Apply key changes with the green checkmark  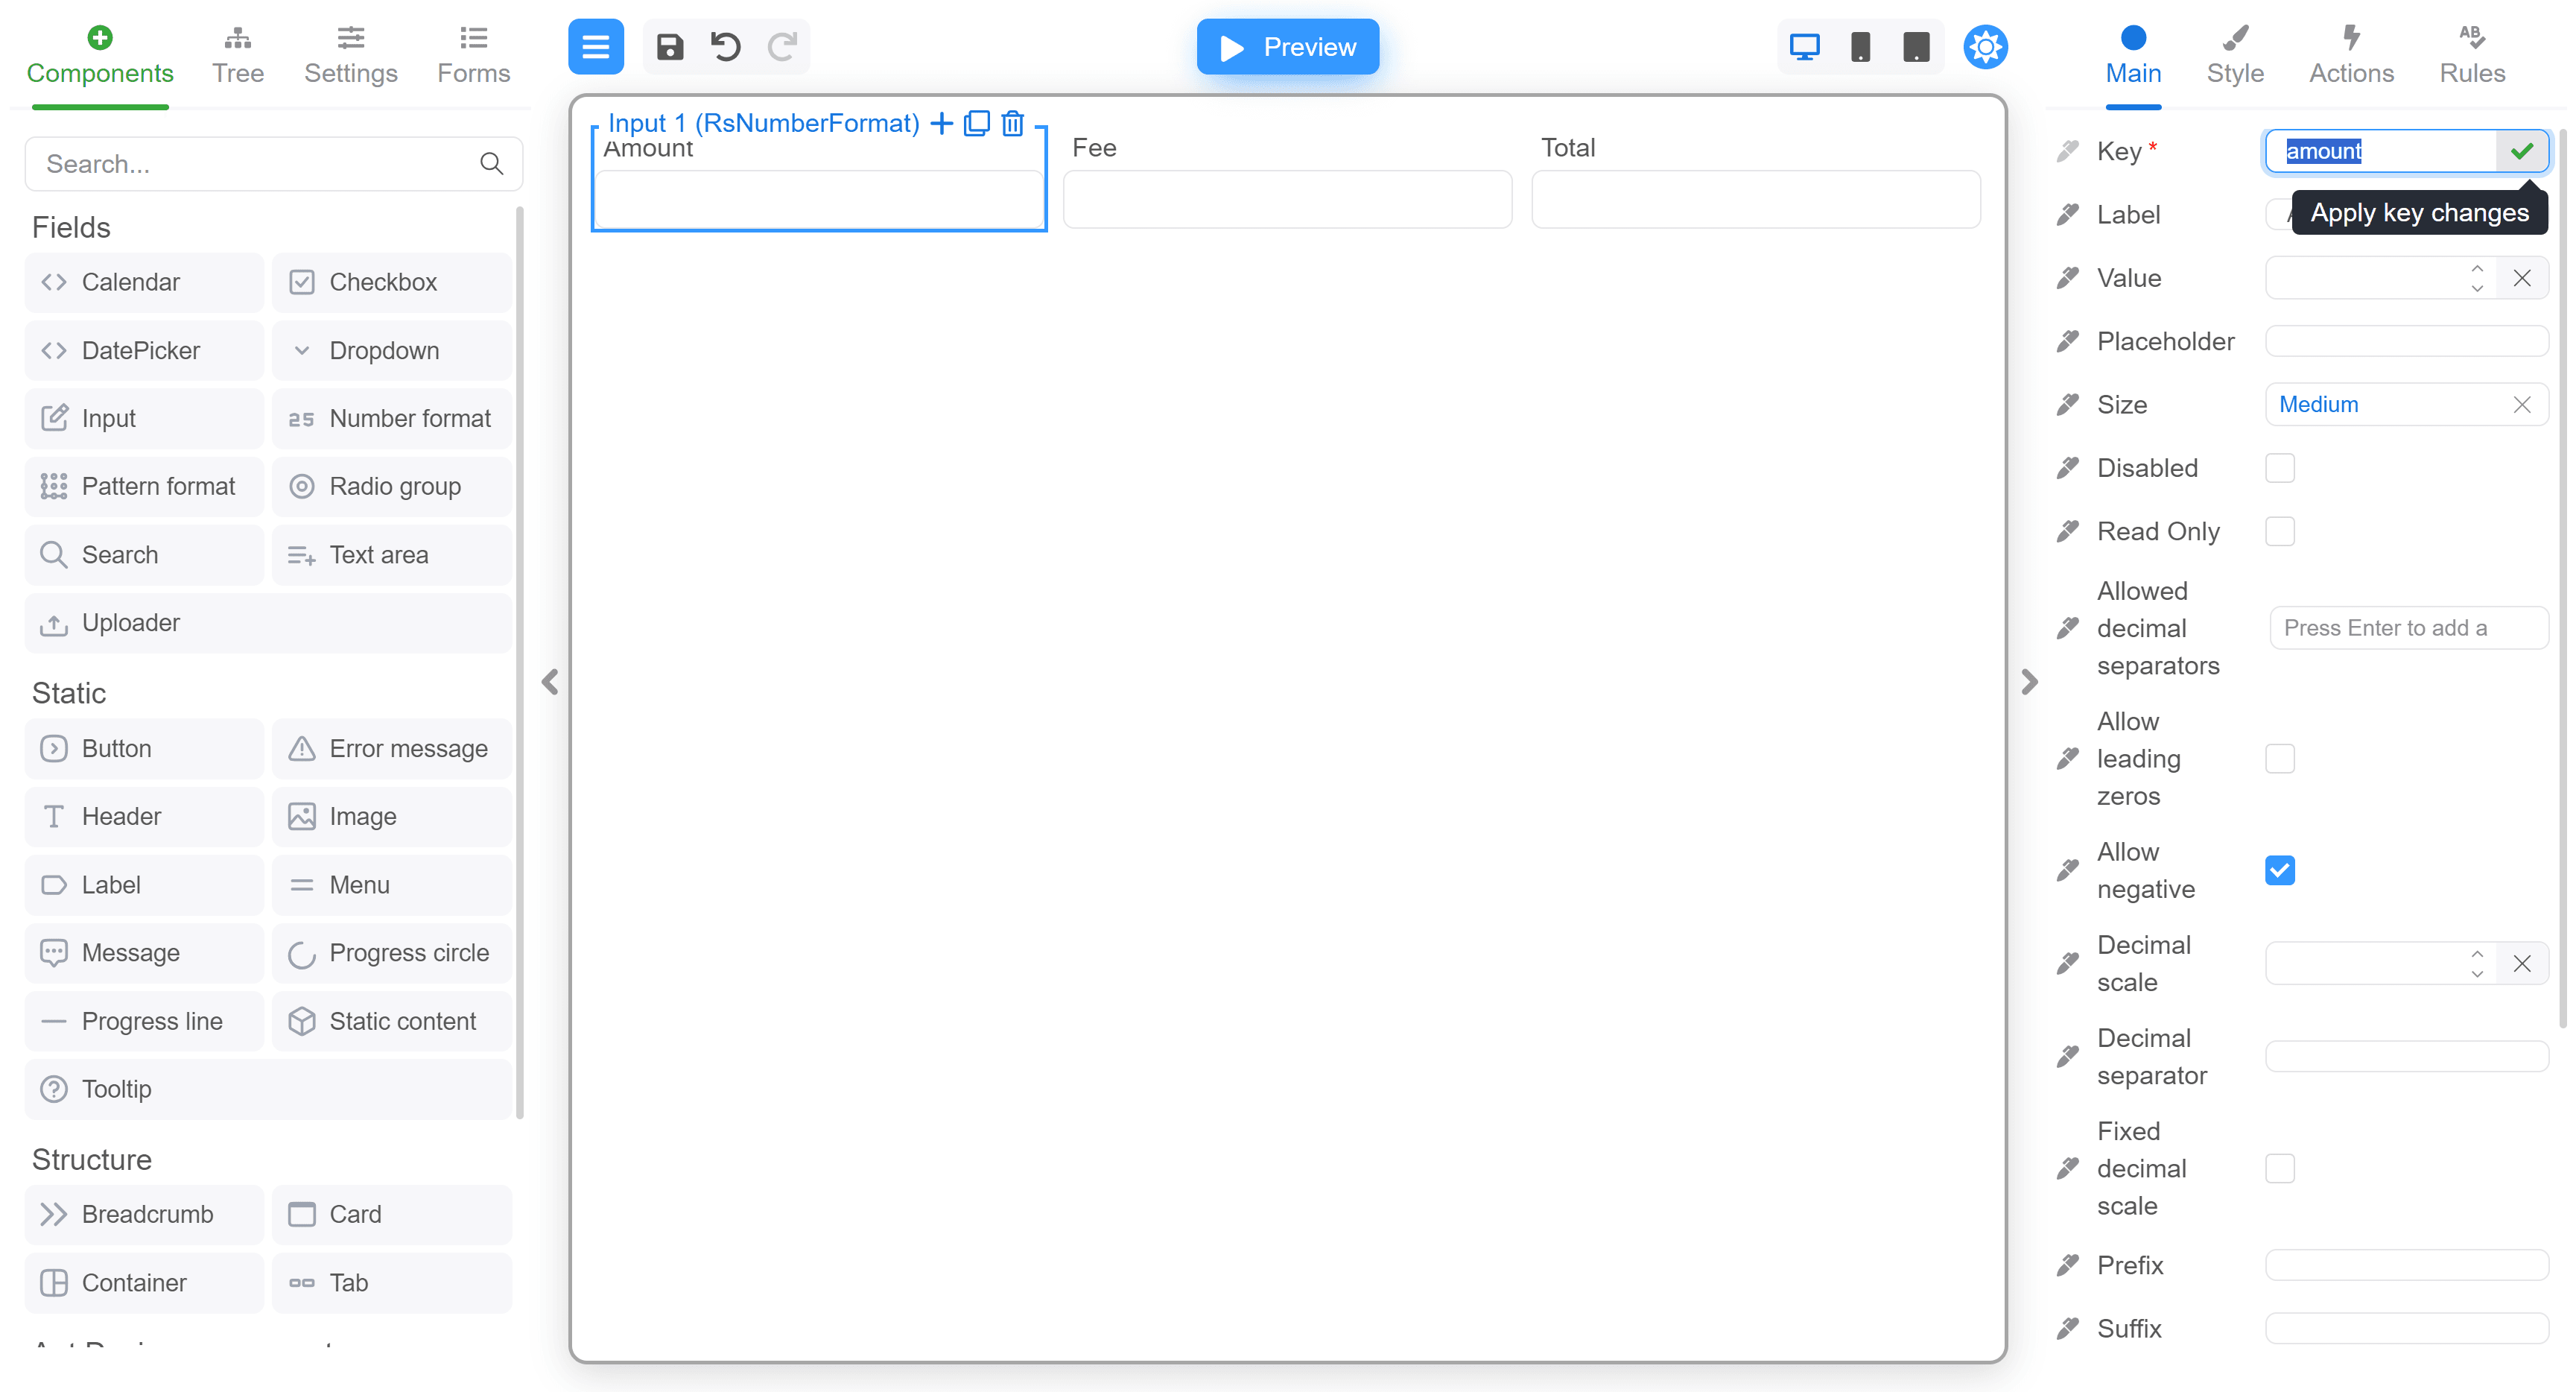(2522, 151)
